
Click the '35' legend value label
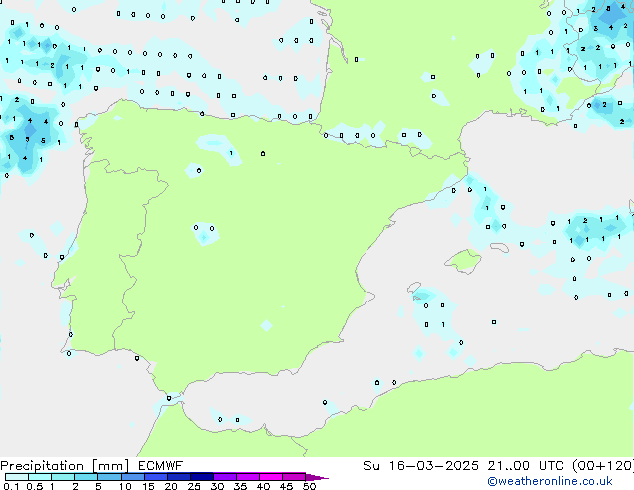[x=240, y=486]
